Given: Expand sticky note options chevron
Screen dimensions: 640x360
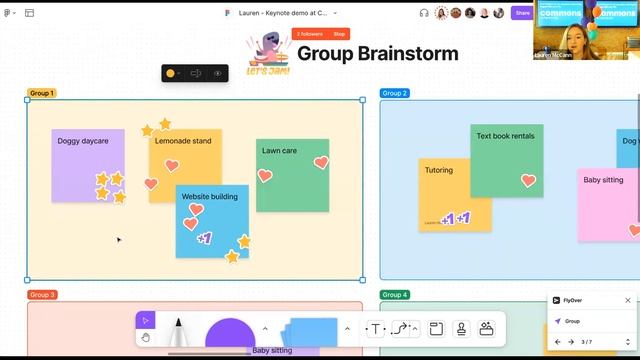Looking at the screenshot, I should pyautogui.click(x=347, y=329).
